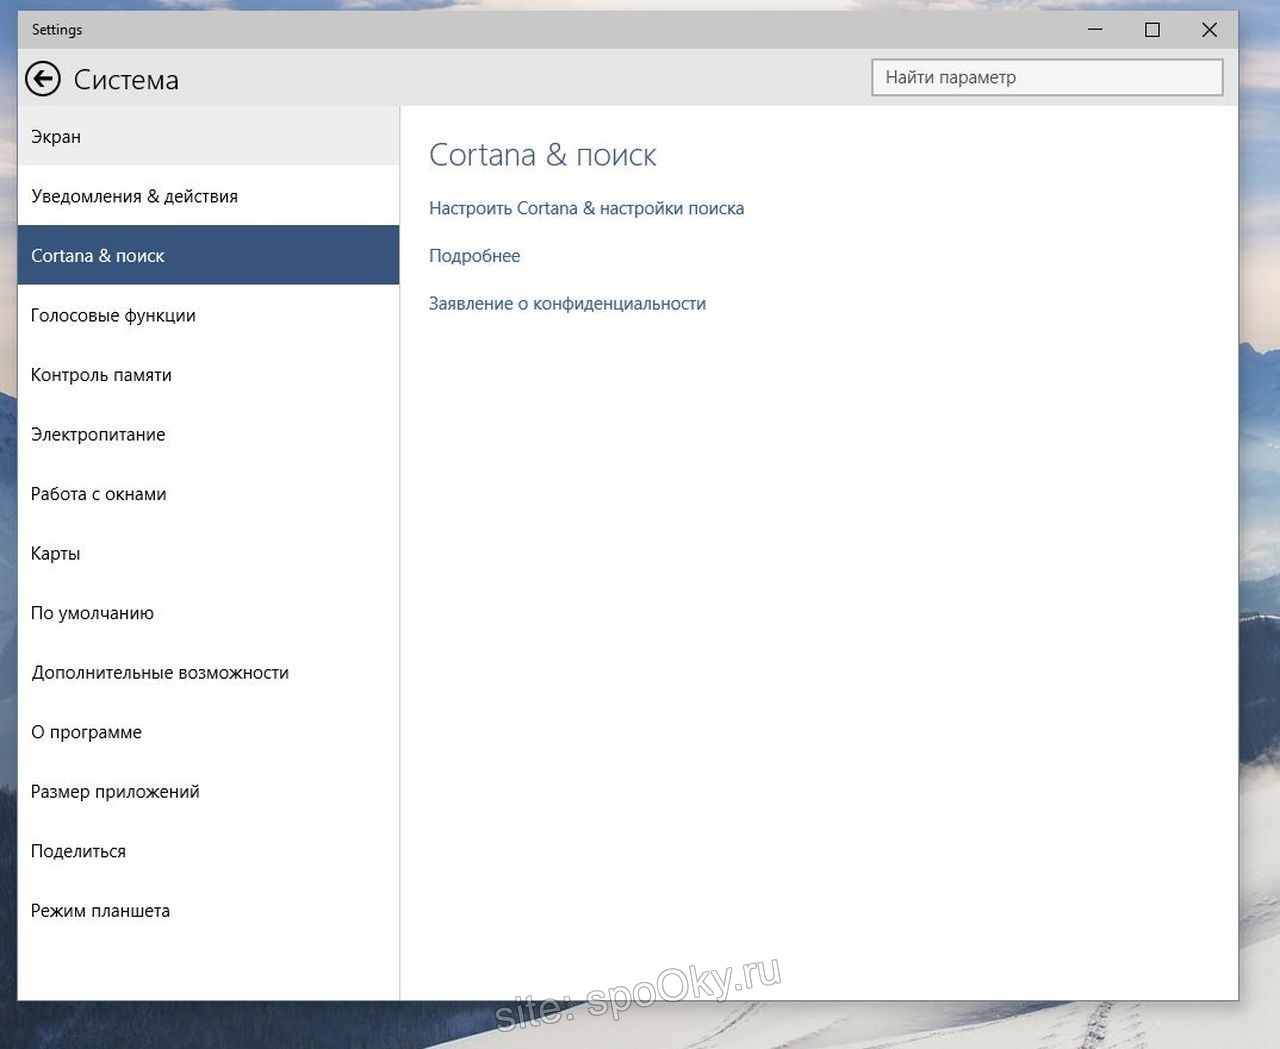Open Заявление о конфиденциальности link

pos(567,304)
